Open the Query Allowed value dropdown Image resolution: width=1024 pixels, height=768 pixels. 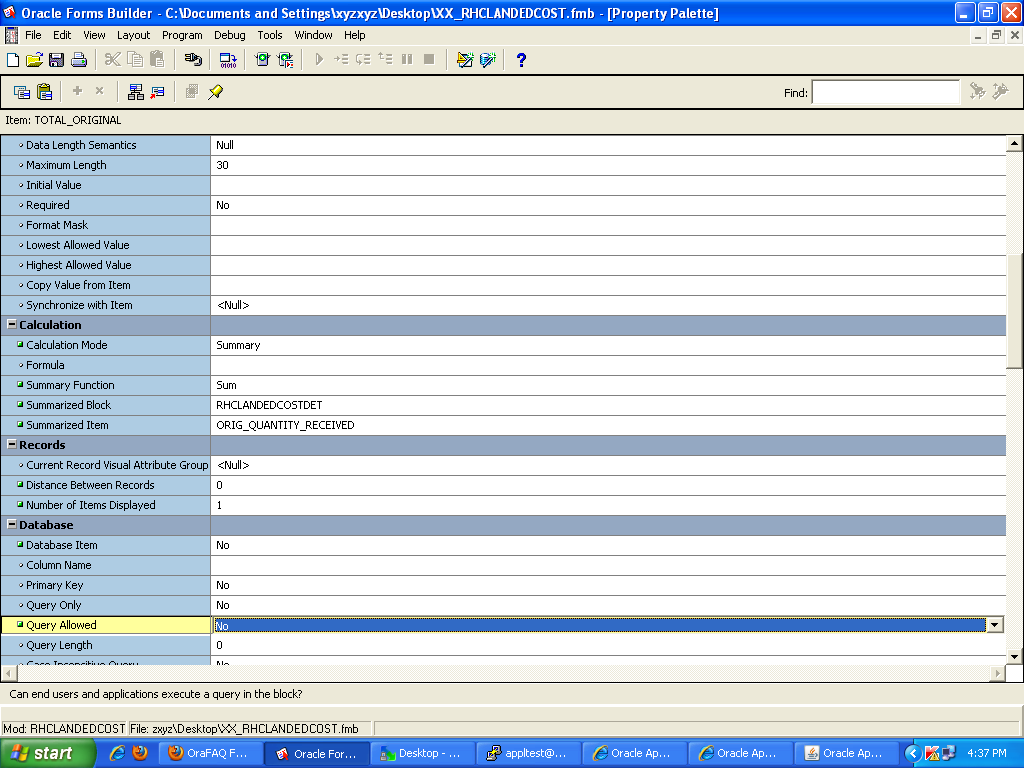(x=994, y=625)
